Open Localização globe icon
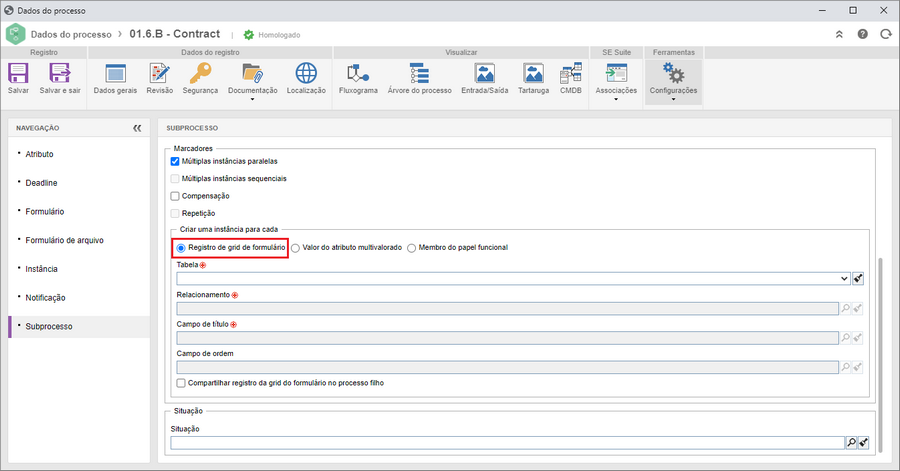 [306, 73]
